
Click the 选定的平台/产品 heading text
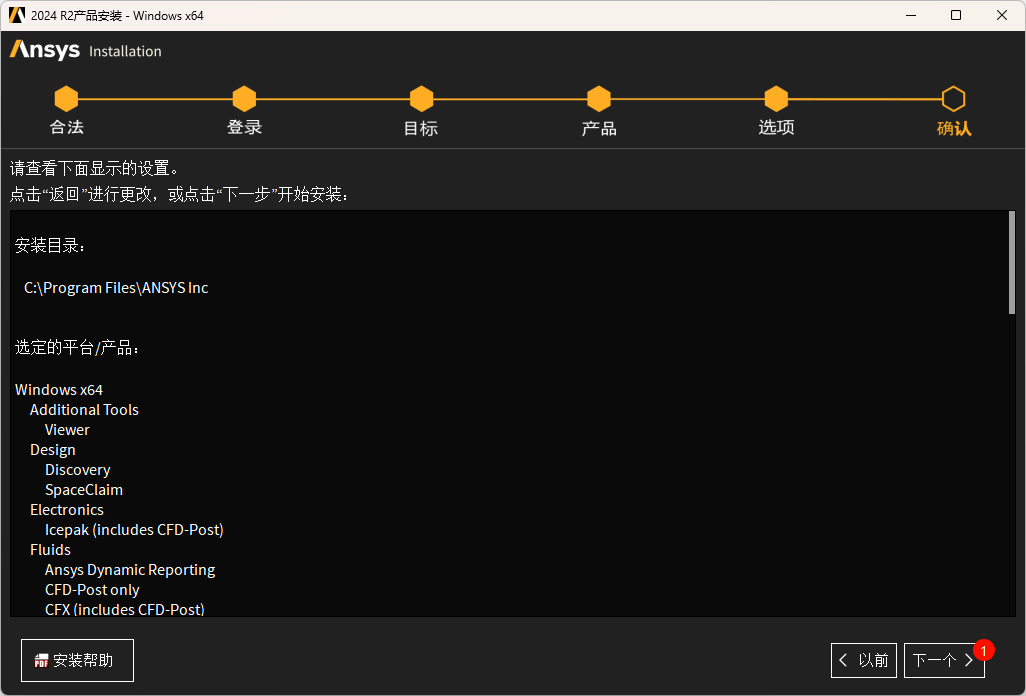click(77, 347)
